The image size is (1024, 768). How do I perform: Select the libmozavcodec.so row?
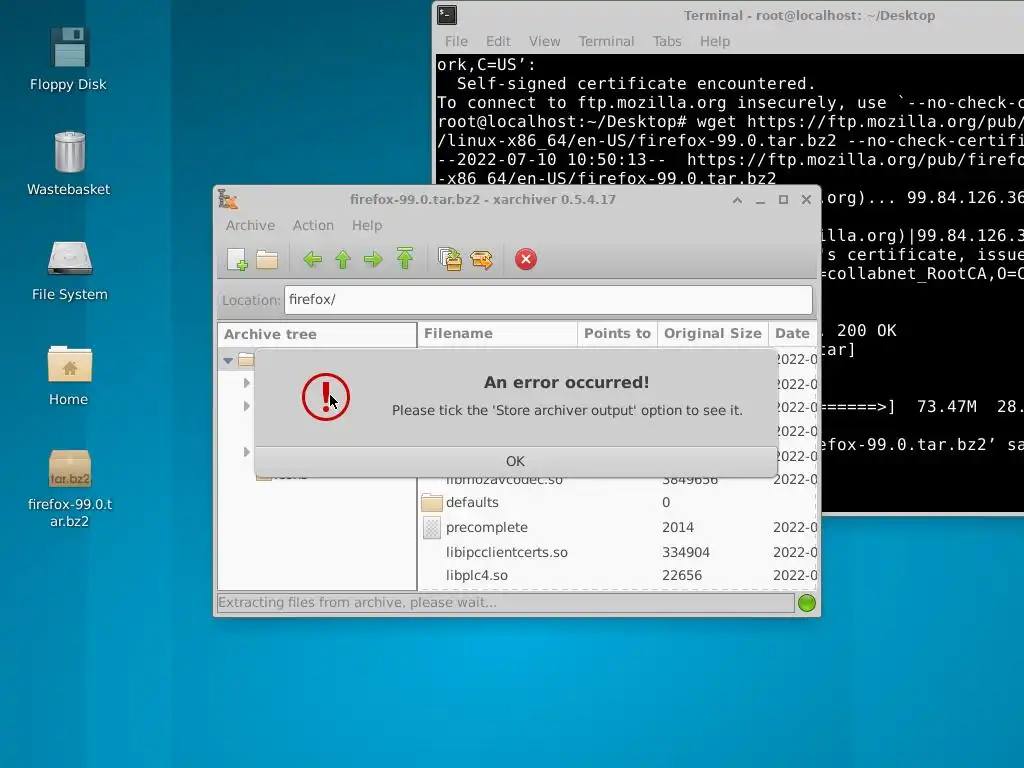(x=617, y=481)
